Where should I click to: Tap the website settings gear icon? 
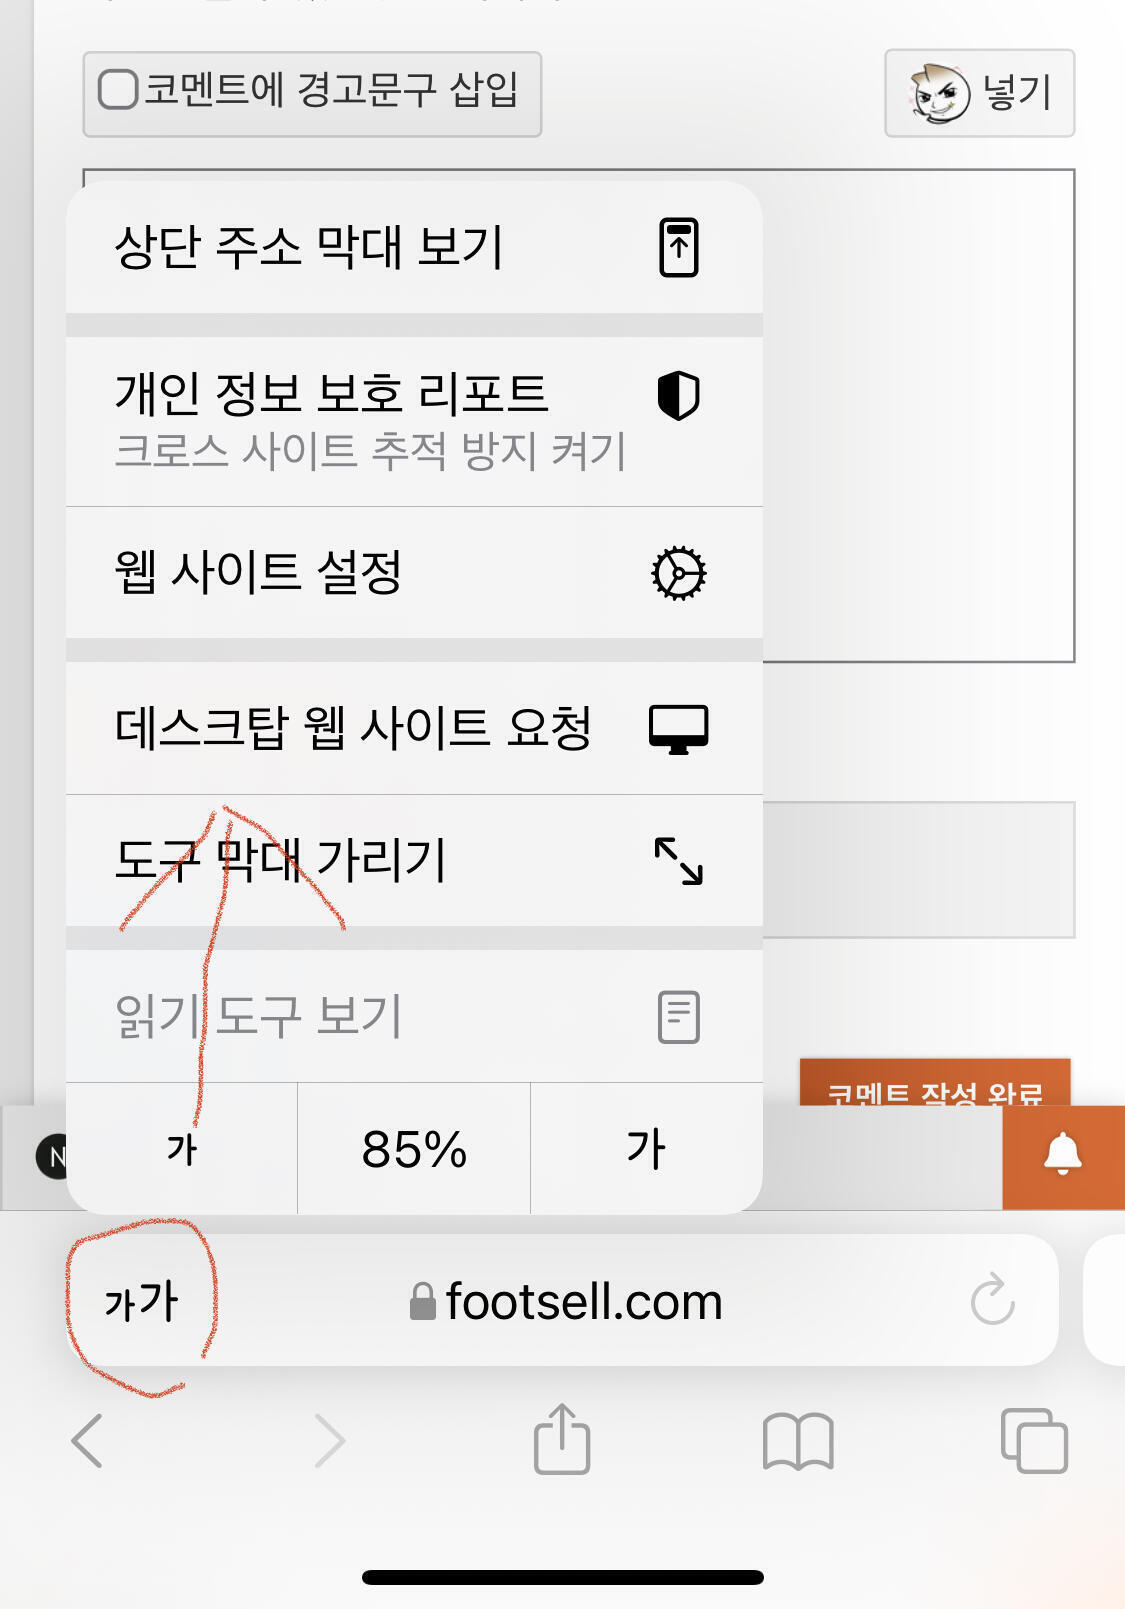coord(678,573)
